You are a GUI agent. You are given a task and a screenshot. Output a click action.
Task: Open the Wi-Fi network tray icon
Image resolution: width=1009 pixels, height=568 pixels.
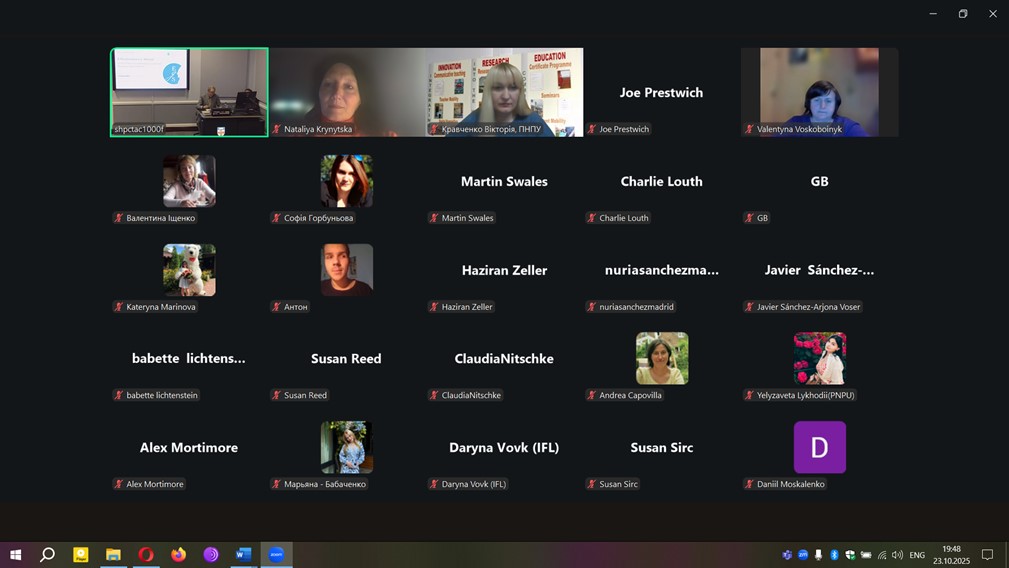click(x=882, y=555)
